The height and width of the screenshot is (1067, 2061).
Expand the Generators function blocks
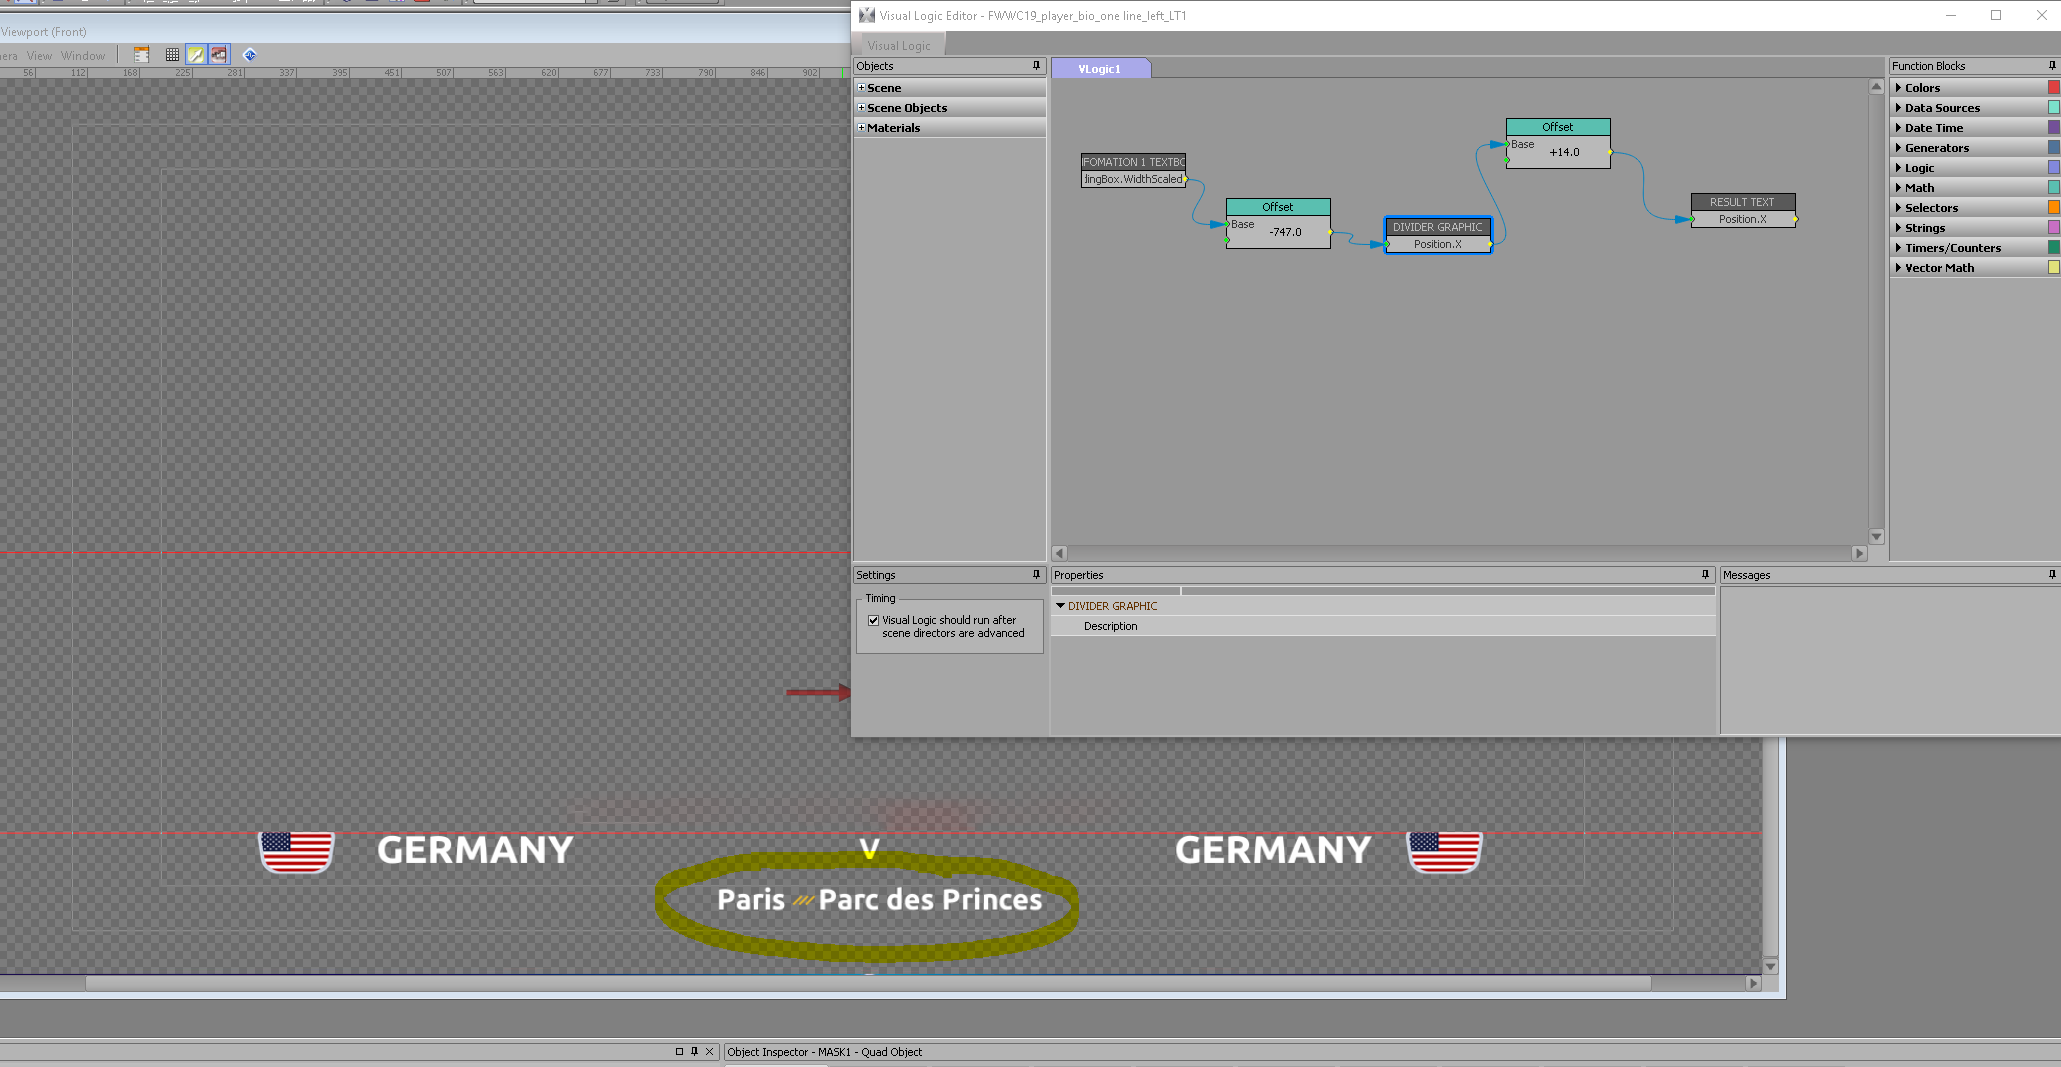[1898, 148]
